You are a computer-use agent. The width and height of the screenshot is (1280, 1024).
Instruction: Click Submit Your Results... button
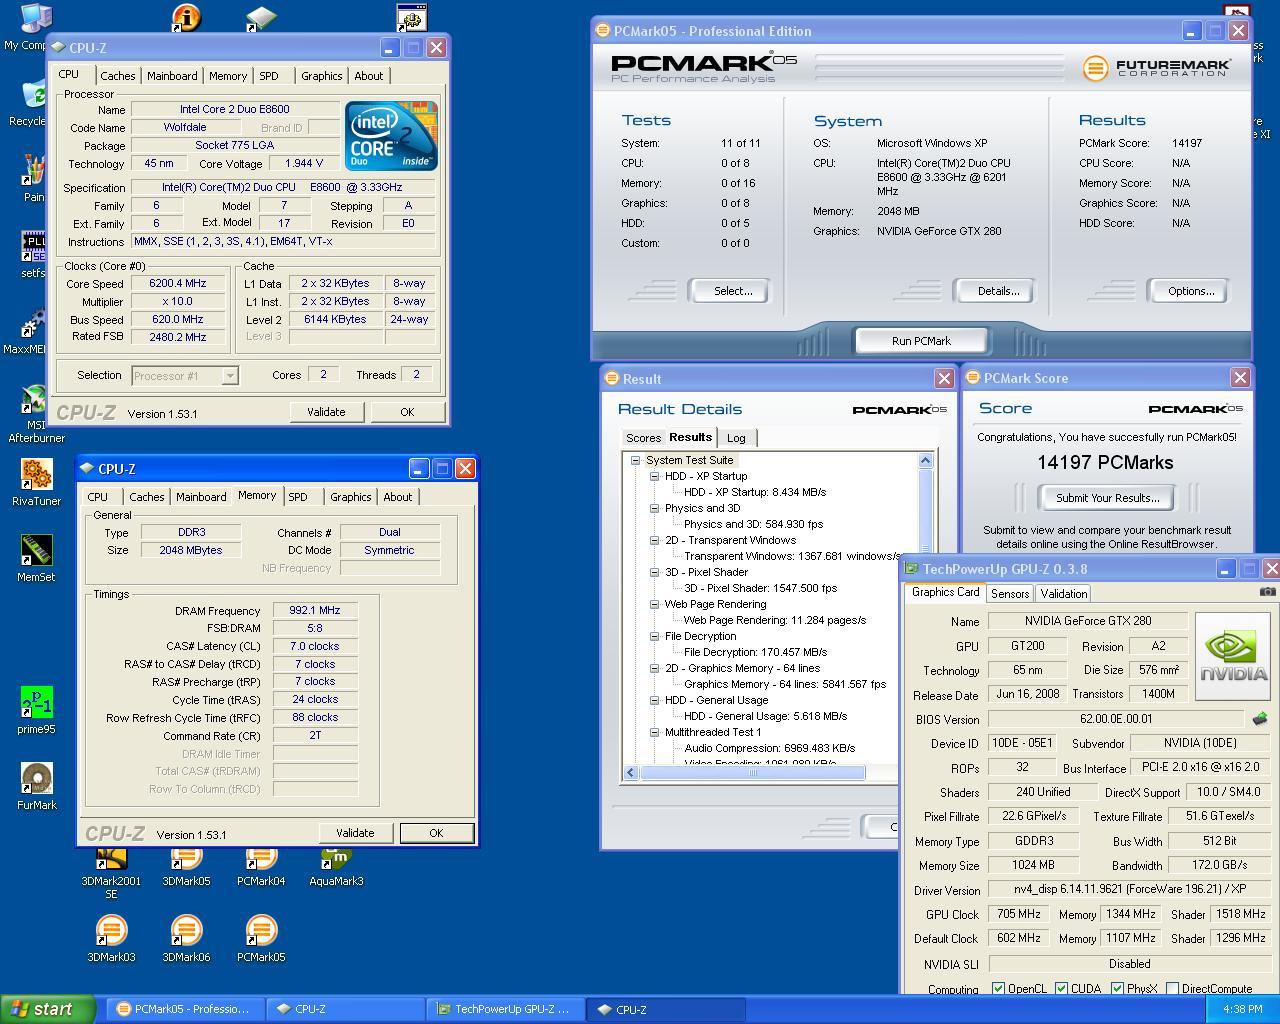pyautogui.click(x=1108, y=498)
